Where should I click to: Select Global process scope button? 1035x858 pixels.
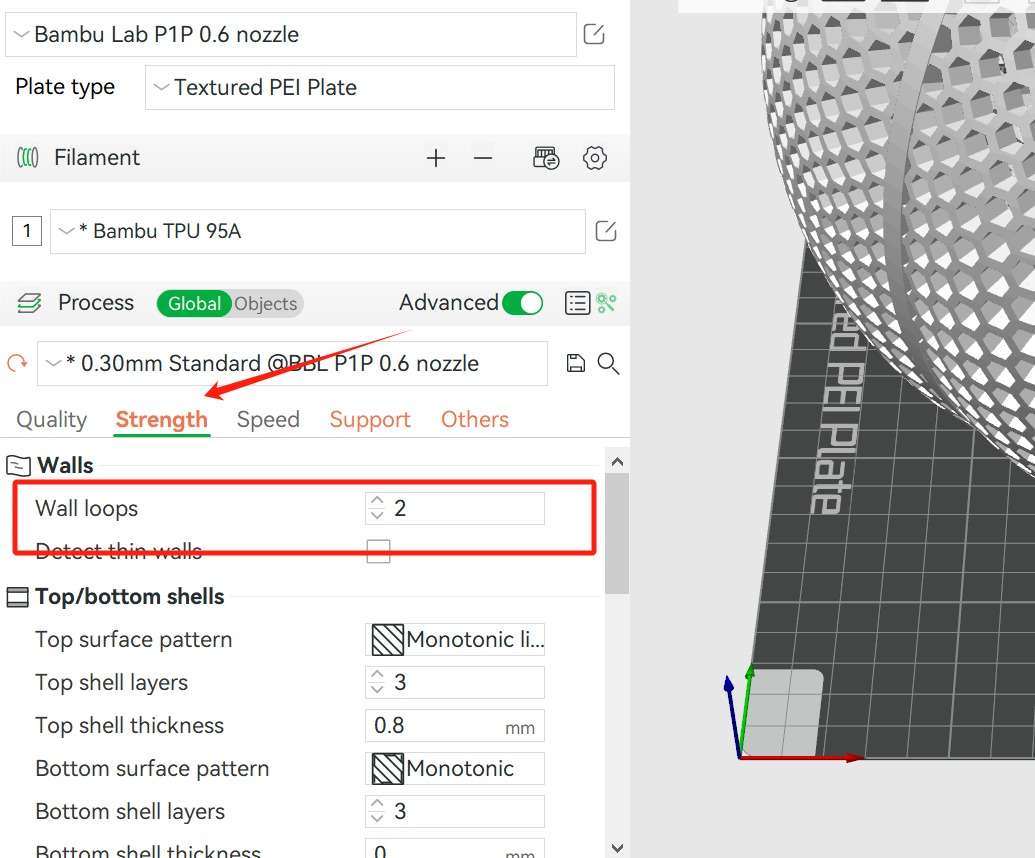(x=194, y=304)
